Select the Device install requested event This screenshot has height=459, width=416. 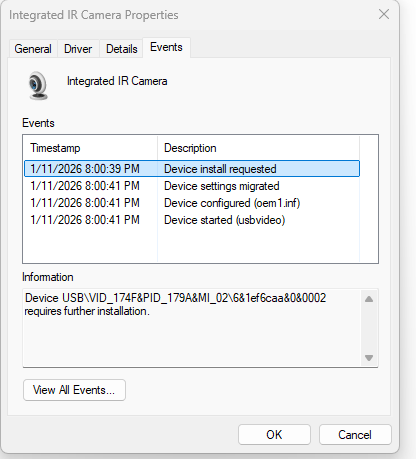192,169
